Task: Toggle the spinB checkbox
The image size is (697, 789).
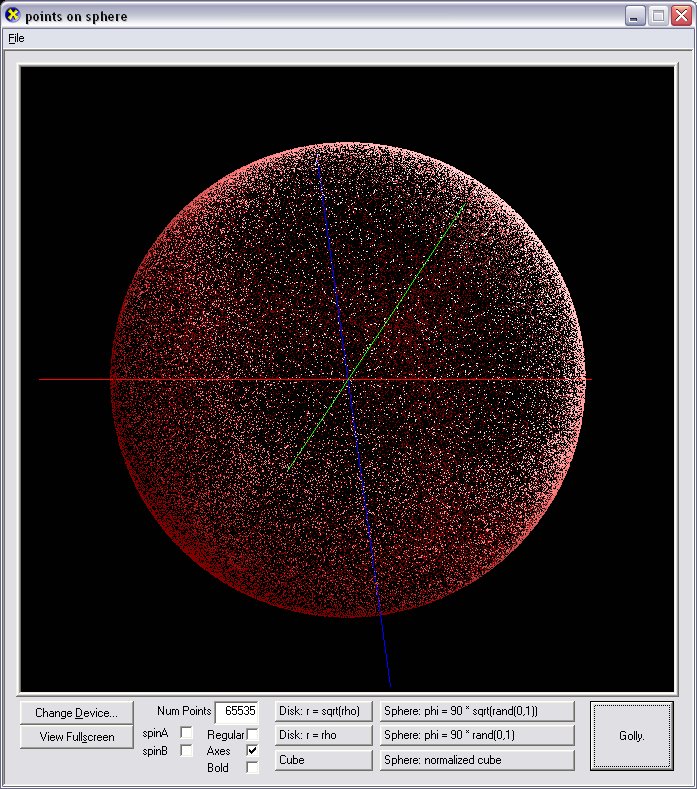Action: 186,751
